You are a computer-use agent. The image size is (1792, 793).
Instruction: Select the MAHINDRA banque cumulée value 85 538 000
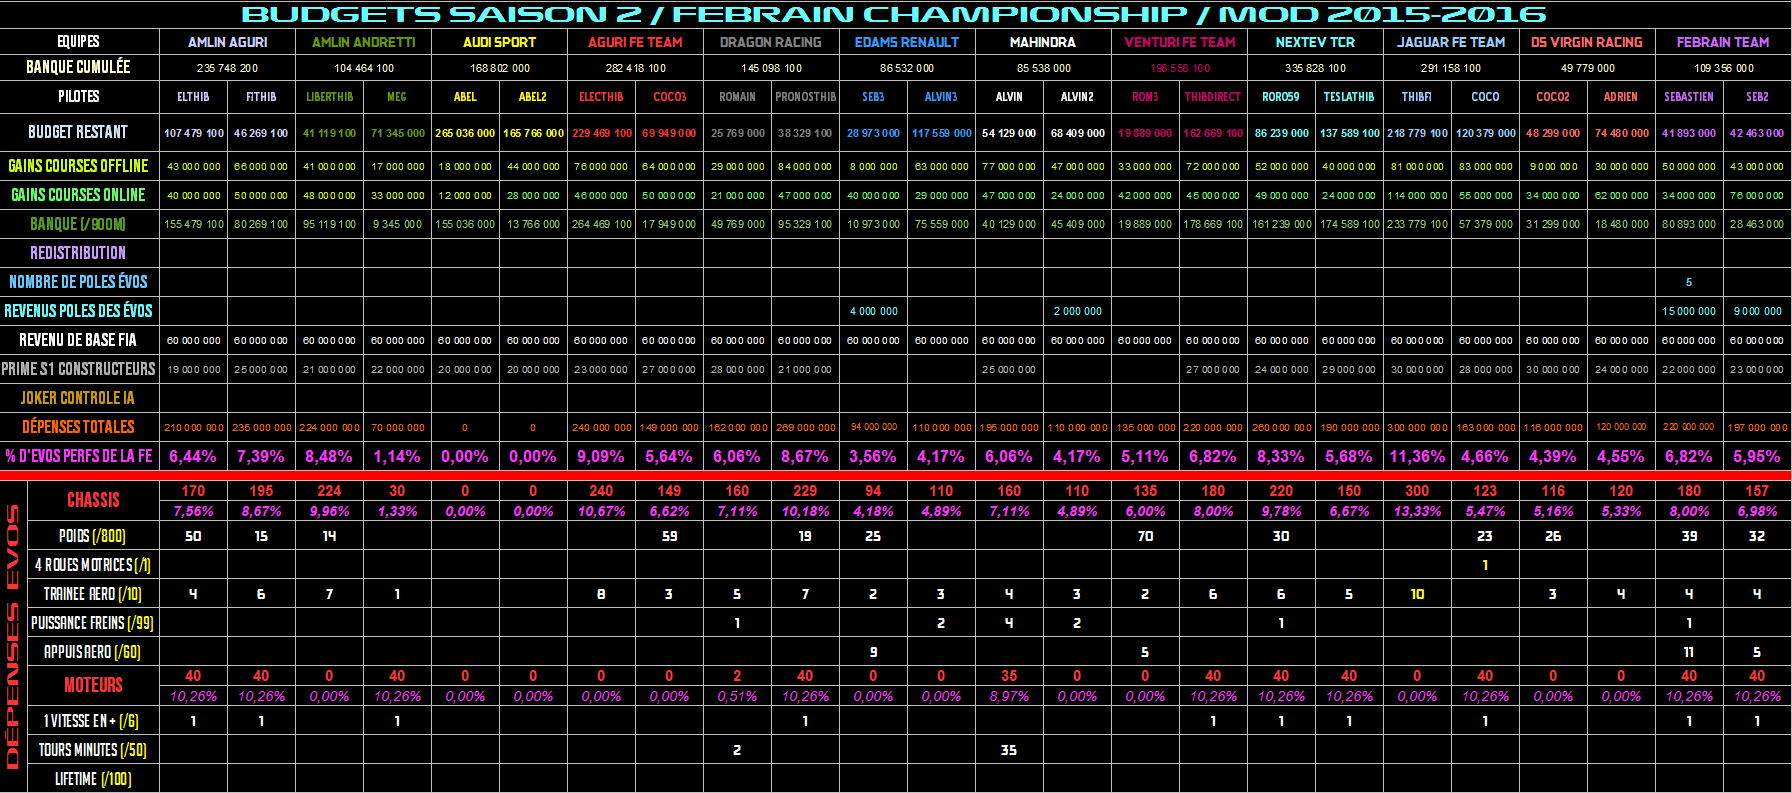tap(1043, 68)
